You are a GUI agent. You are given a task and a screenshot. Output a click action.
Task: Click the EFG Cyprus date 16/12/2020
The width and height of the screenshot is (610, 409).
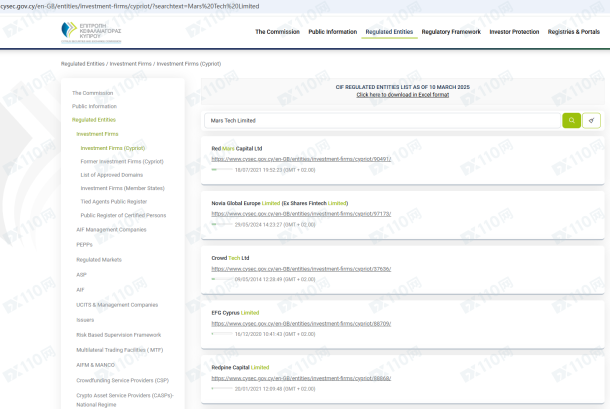pos(275,334)
